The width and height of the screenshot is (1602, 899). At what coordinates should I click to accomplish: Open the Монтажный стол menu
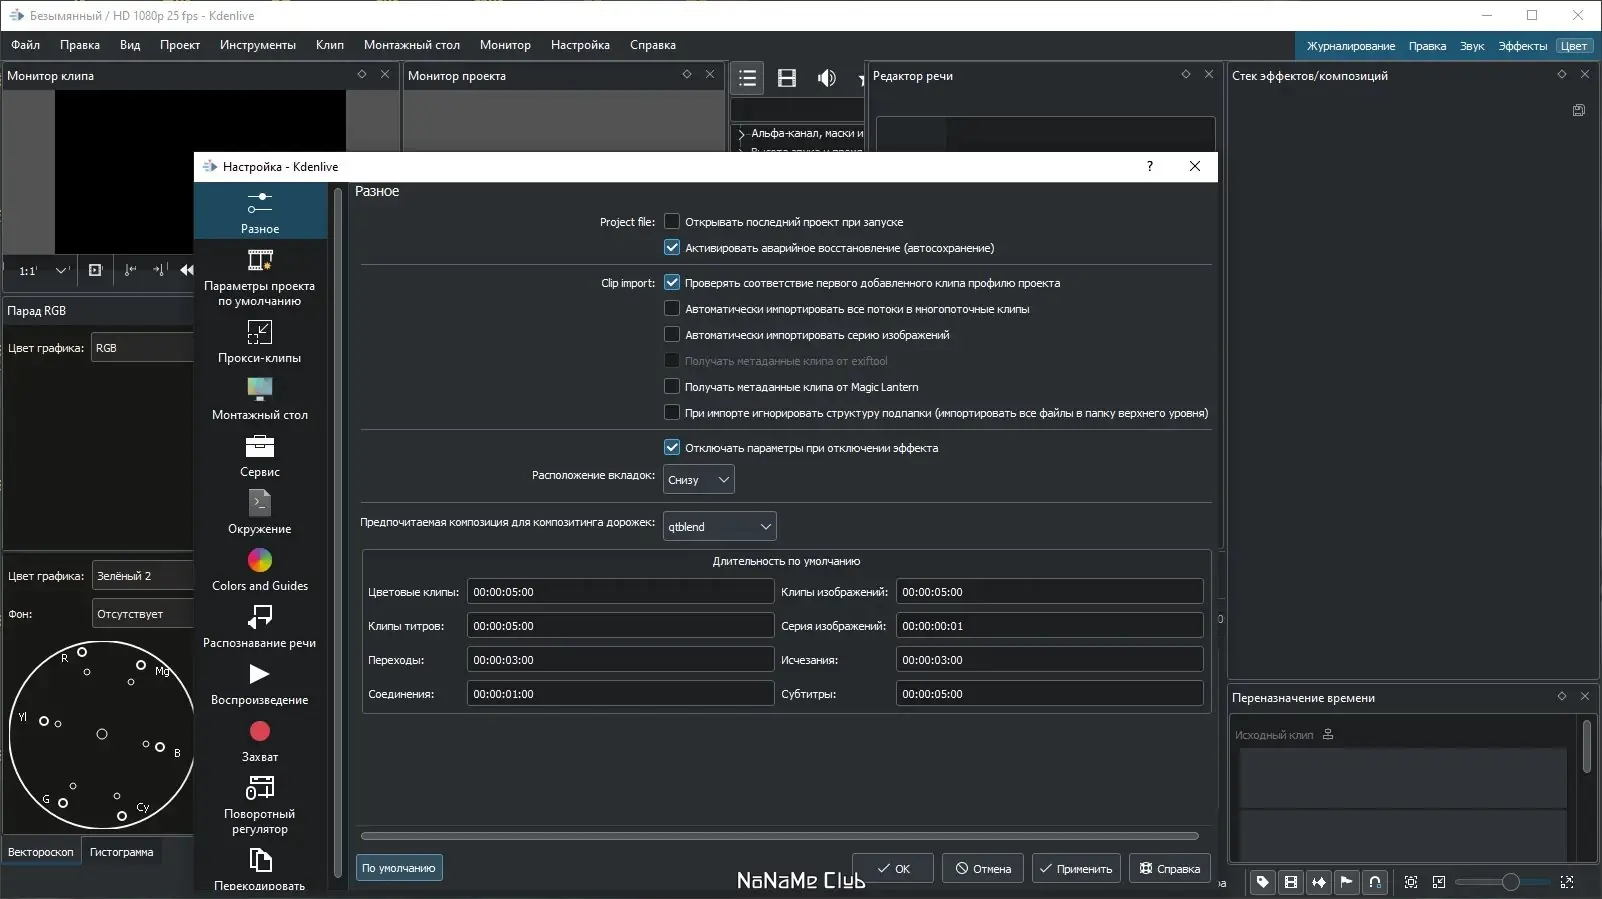(x=412, y=45)
